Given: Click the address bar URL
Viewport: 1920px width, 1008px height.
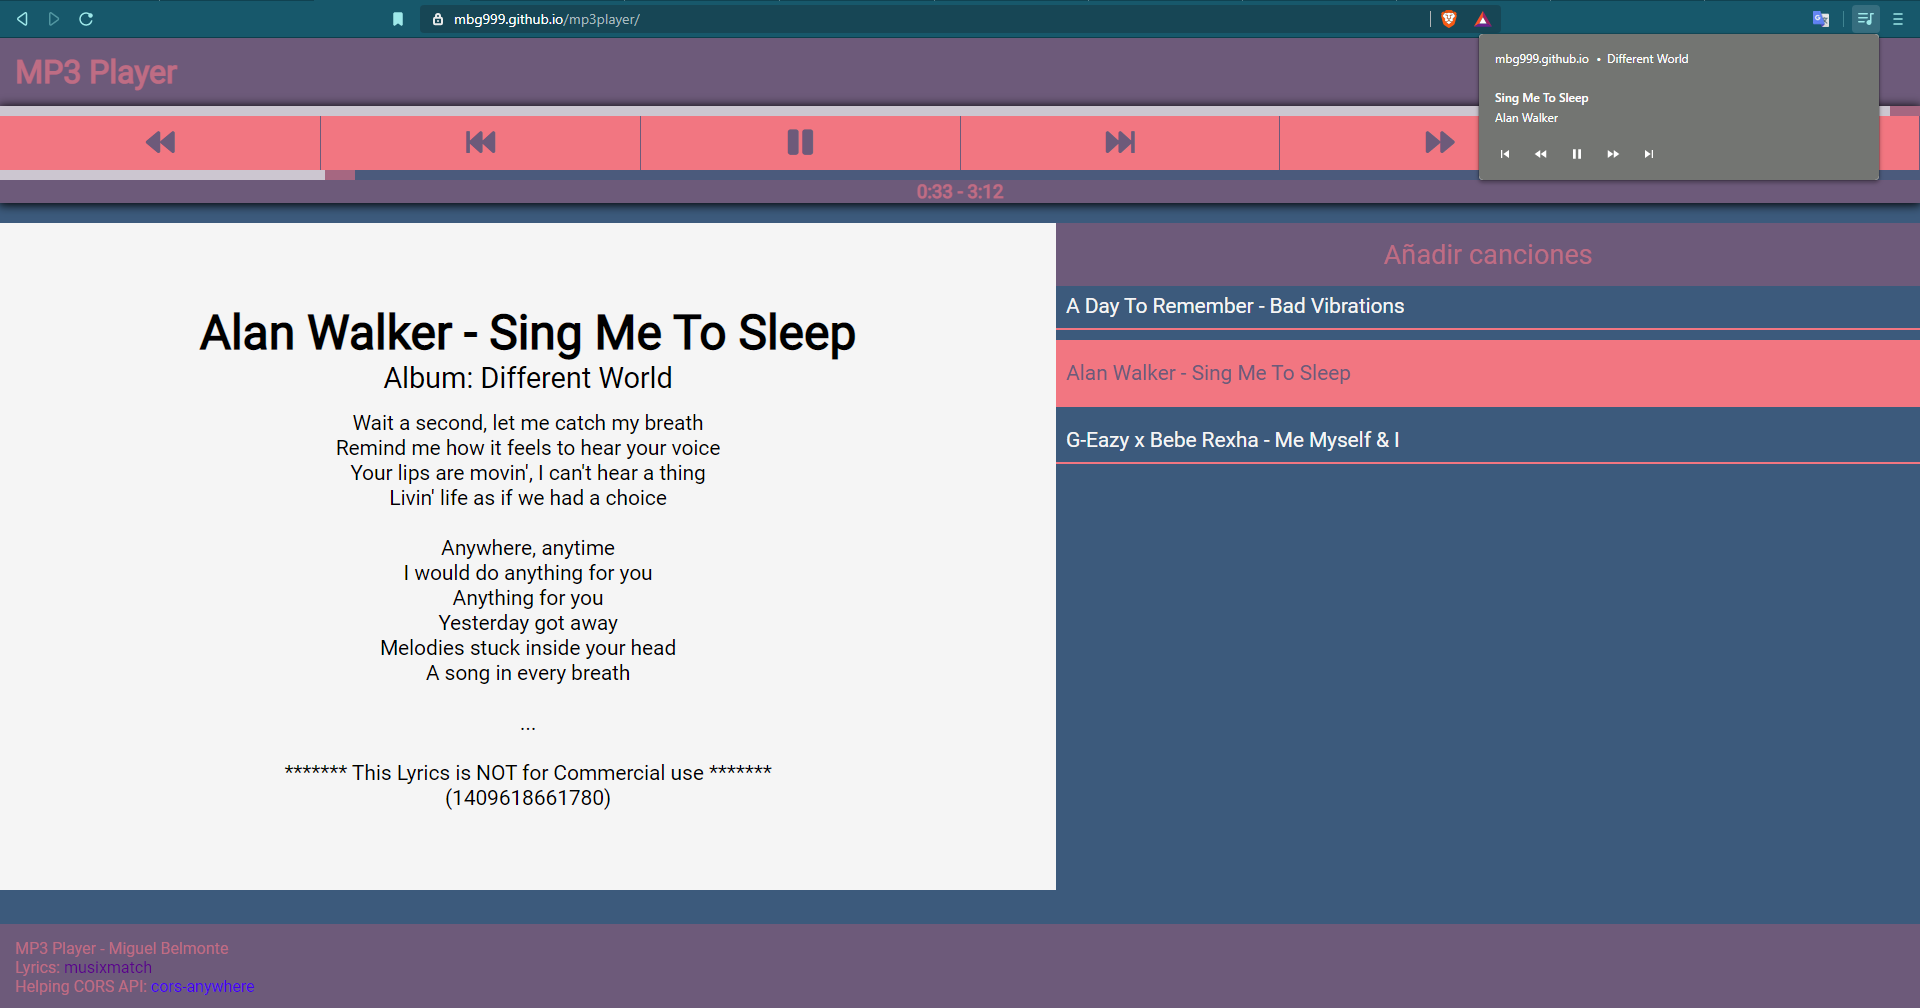Looking at the screenshot, I should [x=546, y=19].
